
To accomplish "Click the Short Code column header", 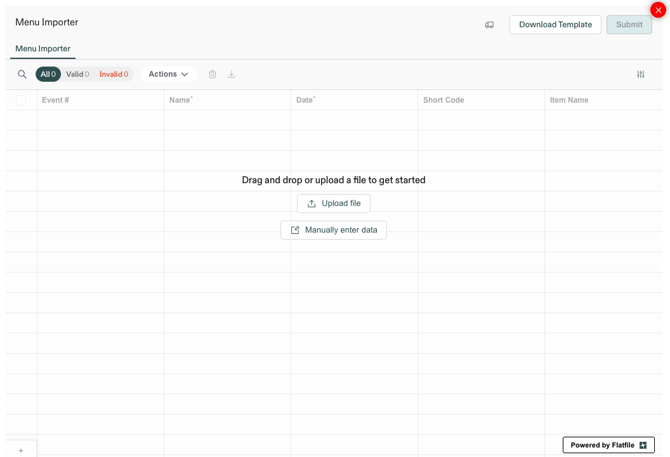I will pos(443,100).
